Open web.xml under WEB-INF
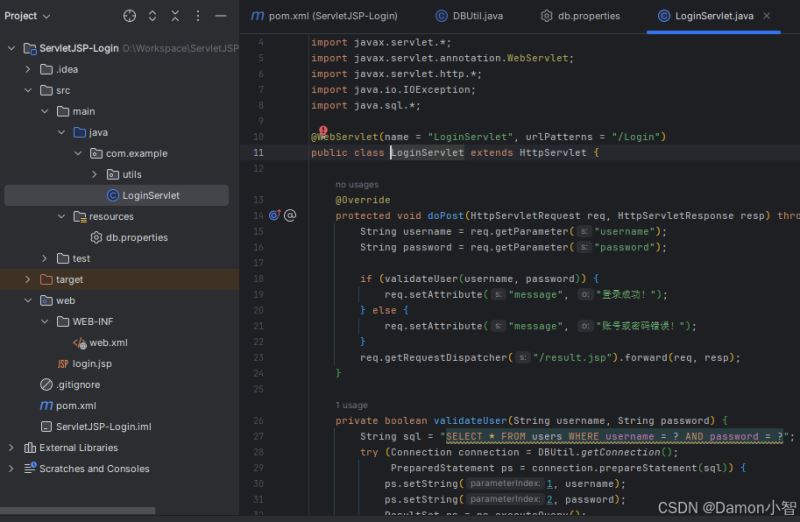The image size is (800, 522). 107,342
